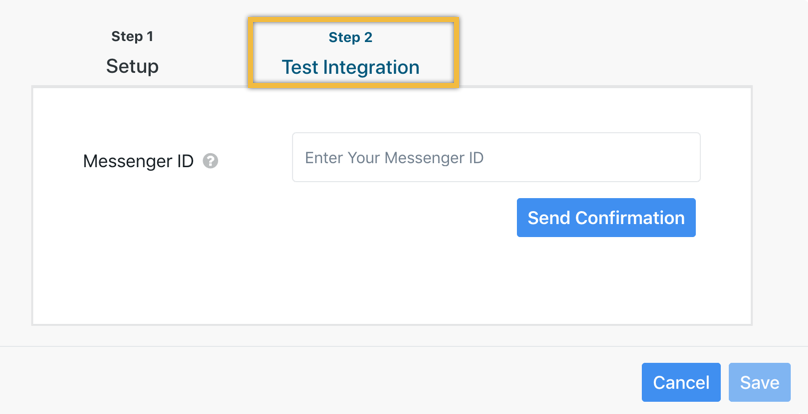Click the Messenger ID field label

click(x=138, y=161)
